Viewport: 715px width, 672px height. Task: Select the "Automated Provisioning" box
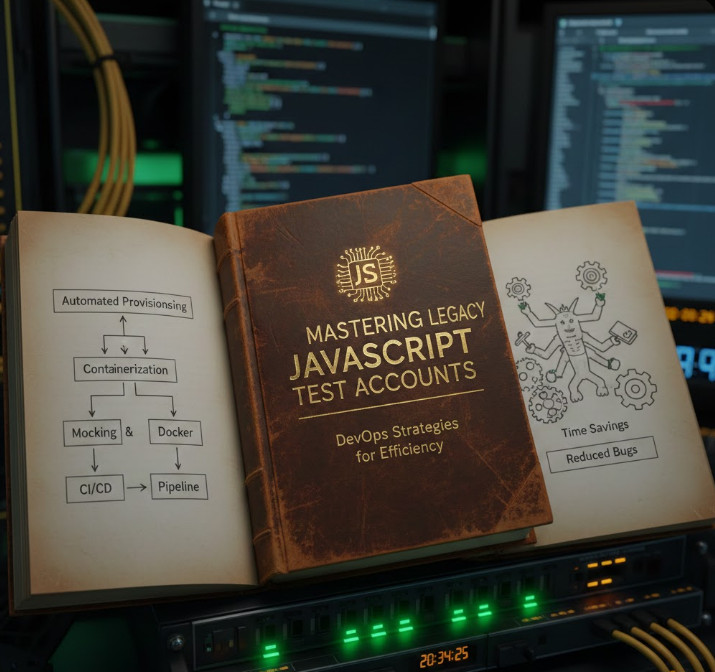coord(123,304)
